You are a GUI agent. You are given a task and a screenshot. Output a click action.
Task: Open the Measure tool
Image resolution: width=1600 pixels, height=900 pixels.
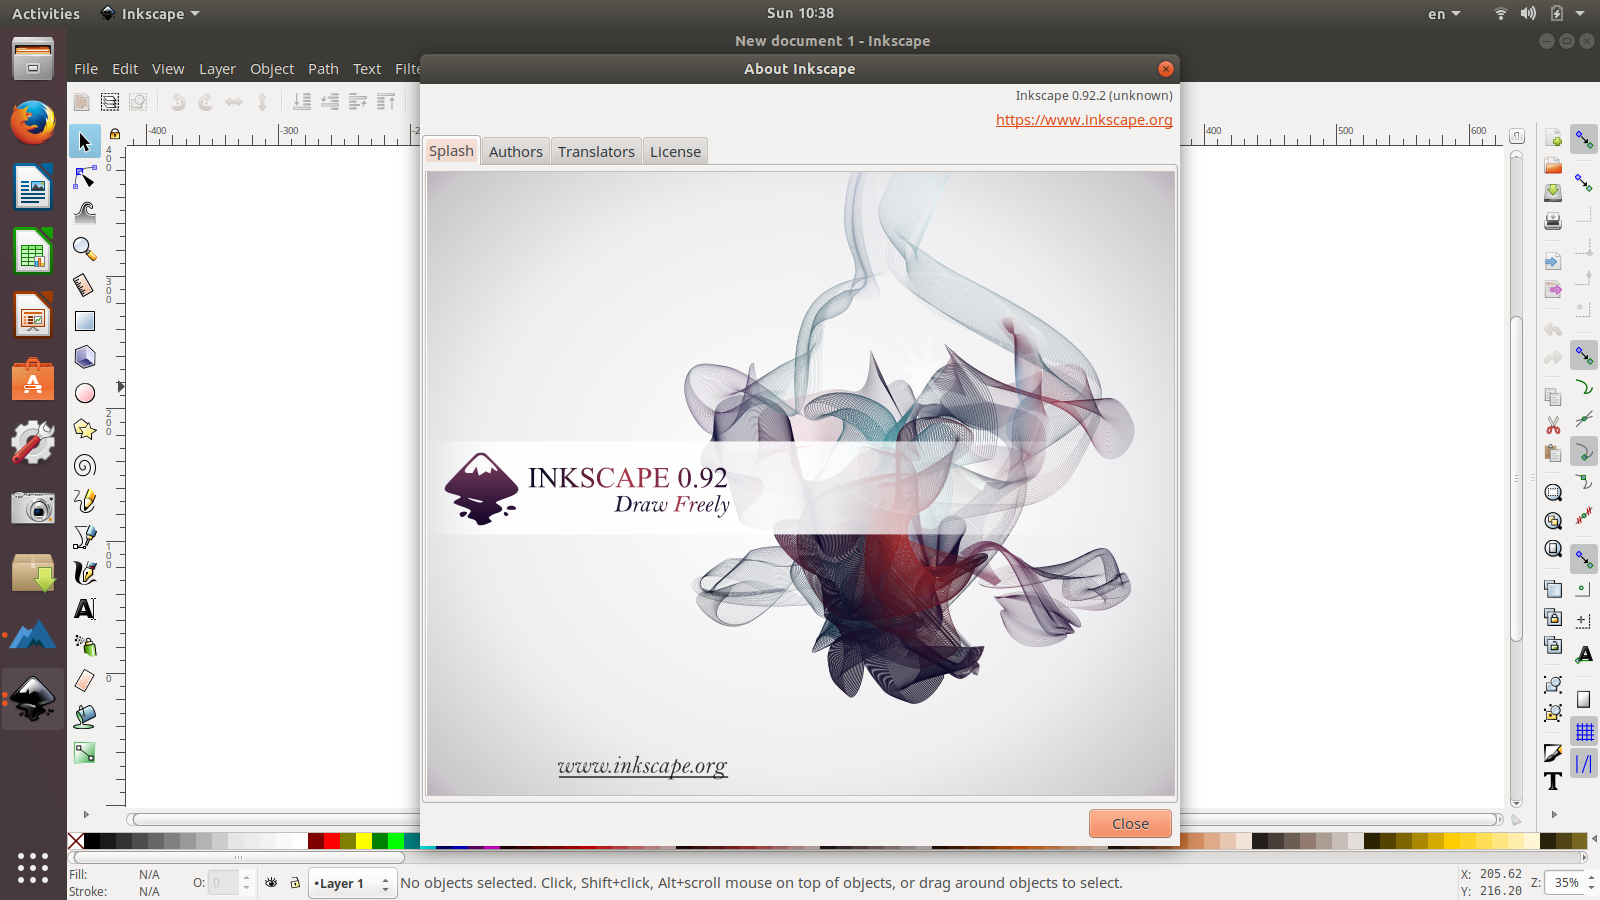85,284
